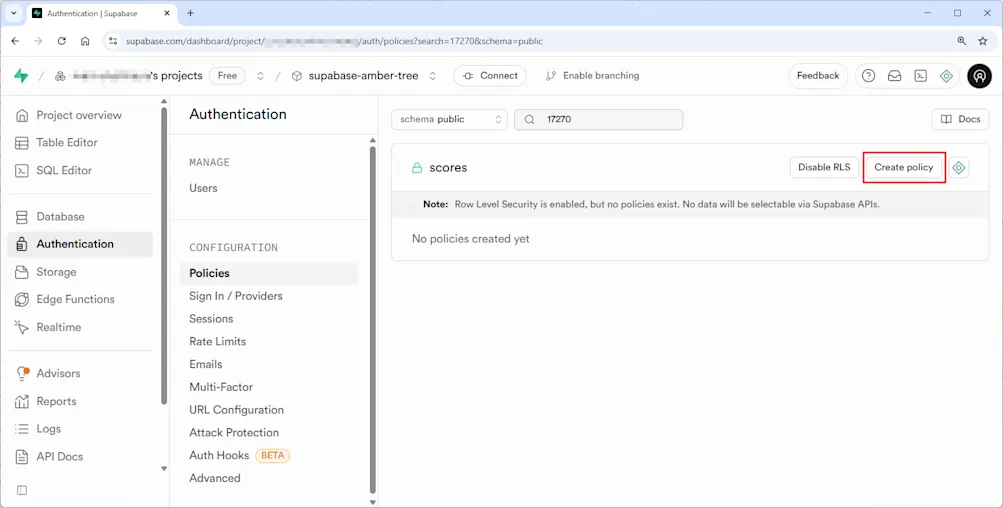This screenshot has width=1003, height=508.
Task: Click the Create policy button
Action: (x=904, y=168)
